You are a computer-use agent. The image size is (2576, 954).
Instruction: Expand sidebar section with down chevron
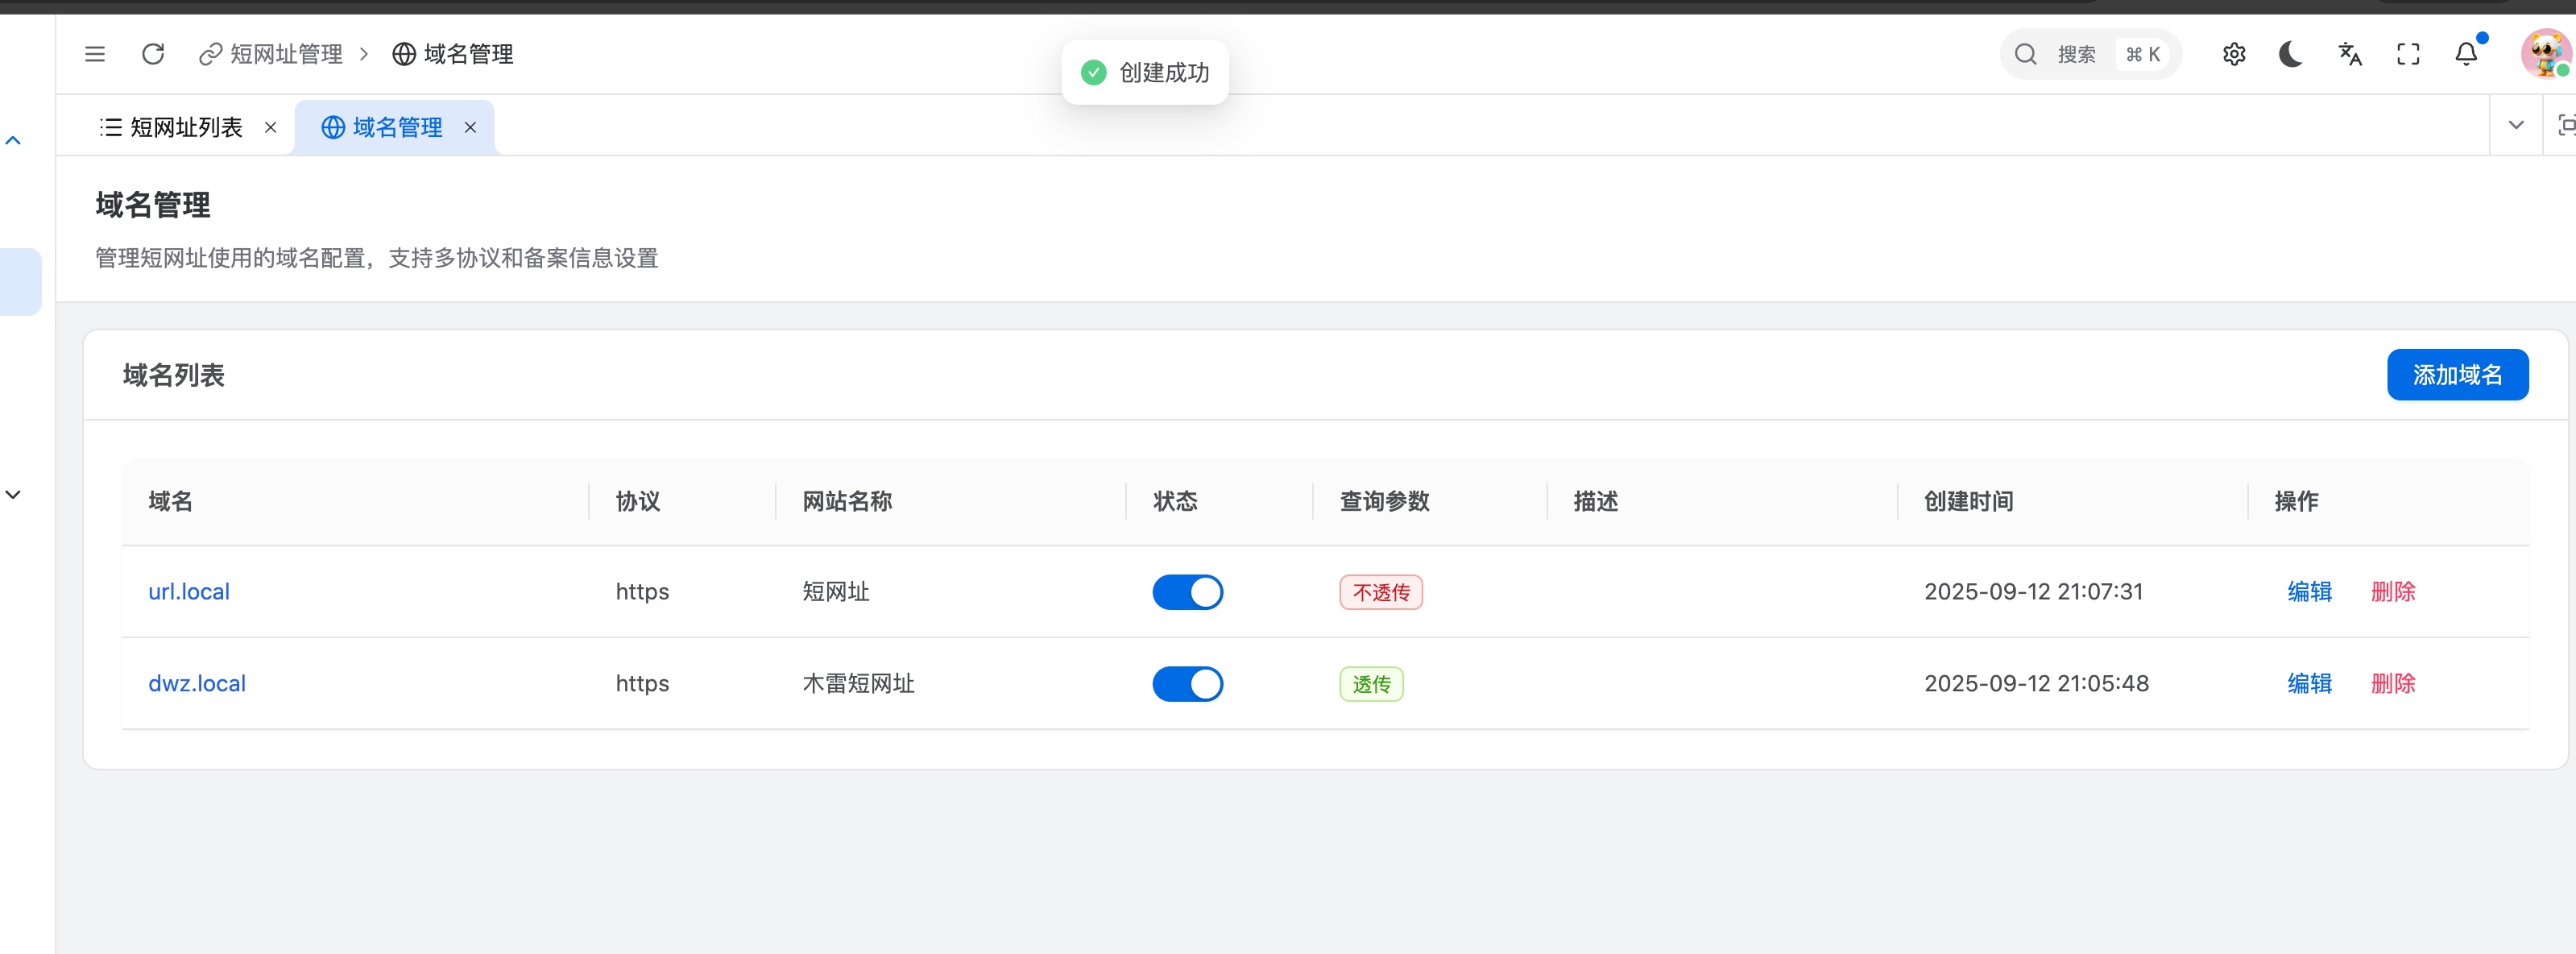click(13, 495)
